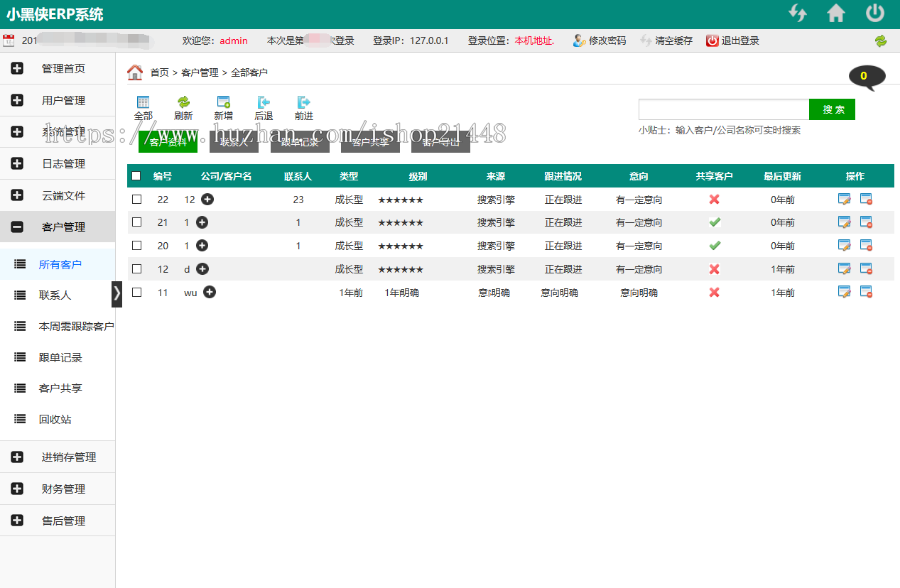
Task: Expand details plus icon for customer 21
Action: [x=202, y=222]
